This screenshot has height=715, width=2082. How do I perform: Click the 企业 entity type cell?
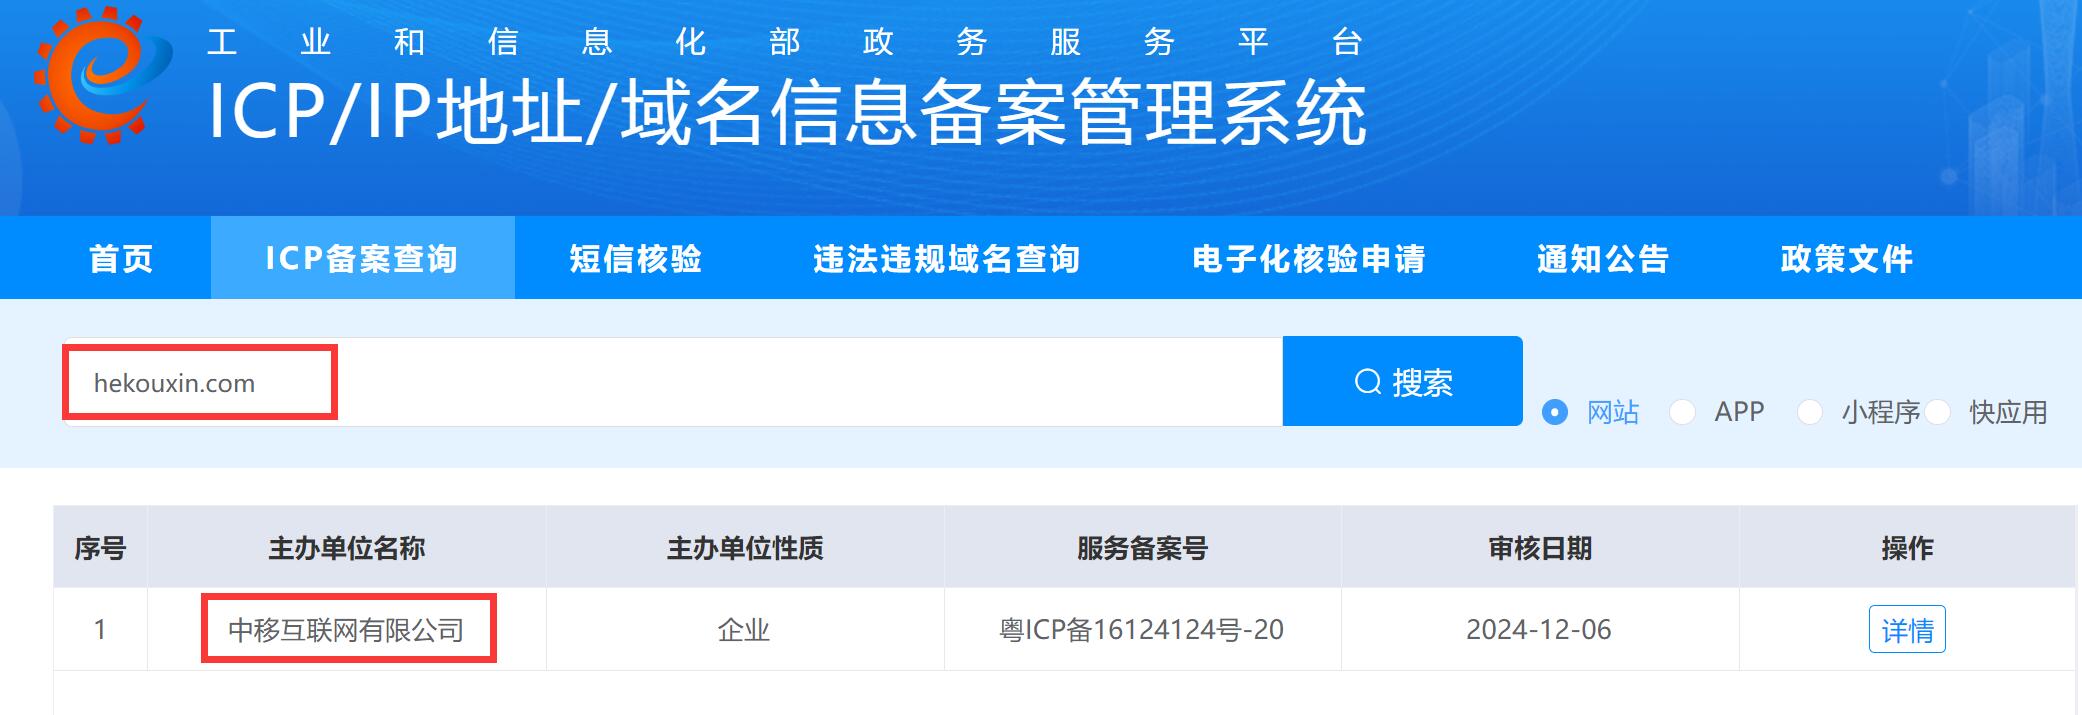[x=744, y=630]
